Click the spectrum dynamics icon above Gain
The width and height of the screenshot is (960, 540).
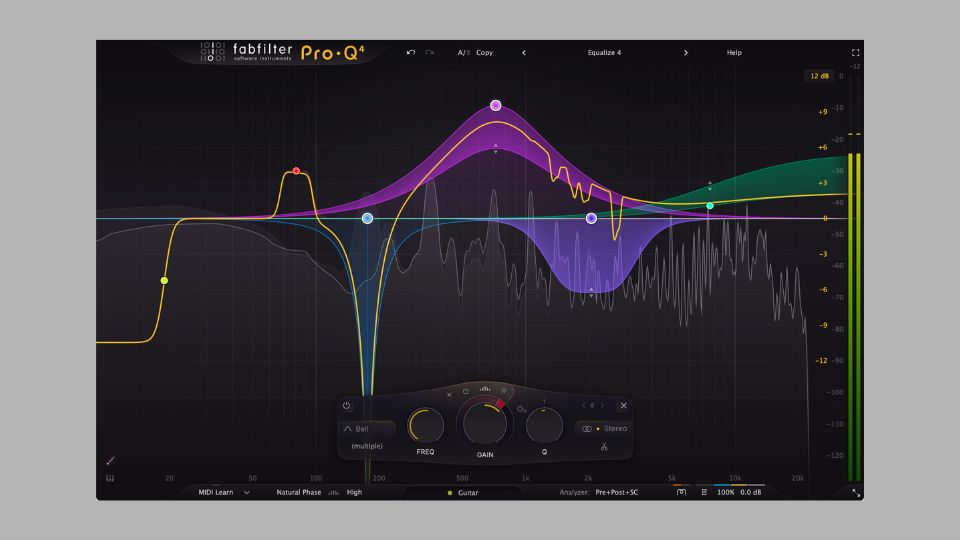(485, 390)
